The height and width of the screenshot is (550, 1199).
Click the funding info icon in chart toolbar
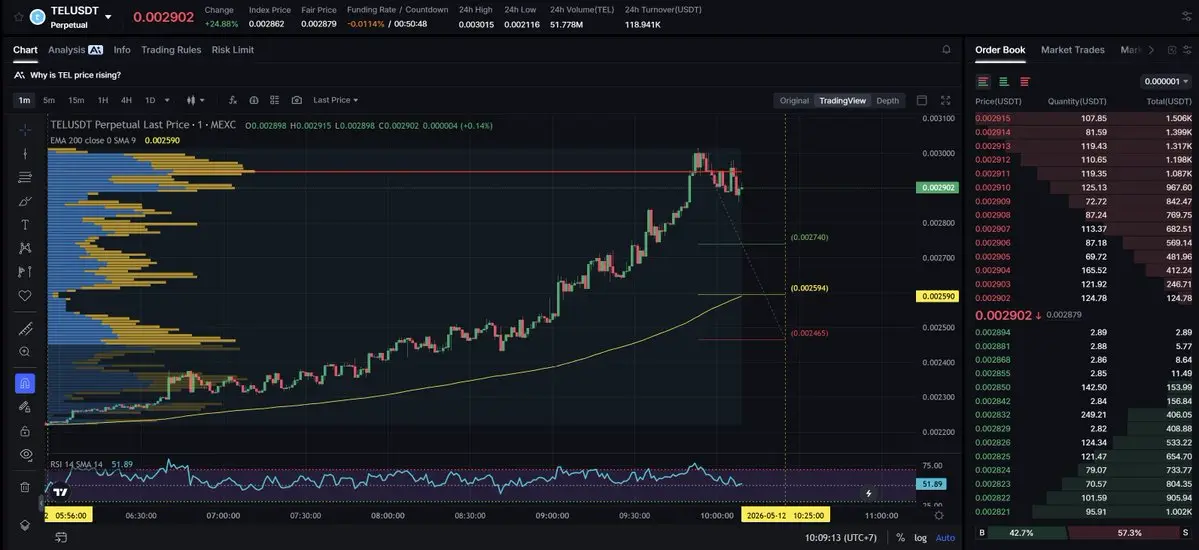[x=254, y=100]
